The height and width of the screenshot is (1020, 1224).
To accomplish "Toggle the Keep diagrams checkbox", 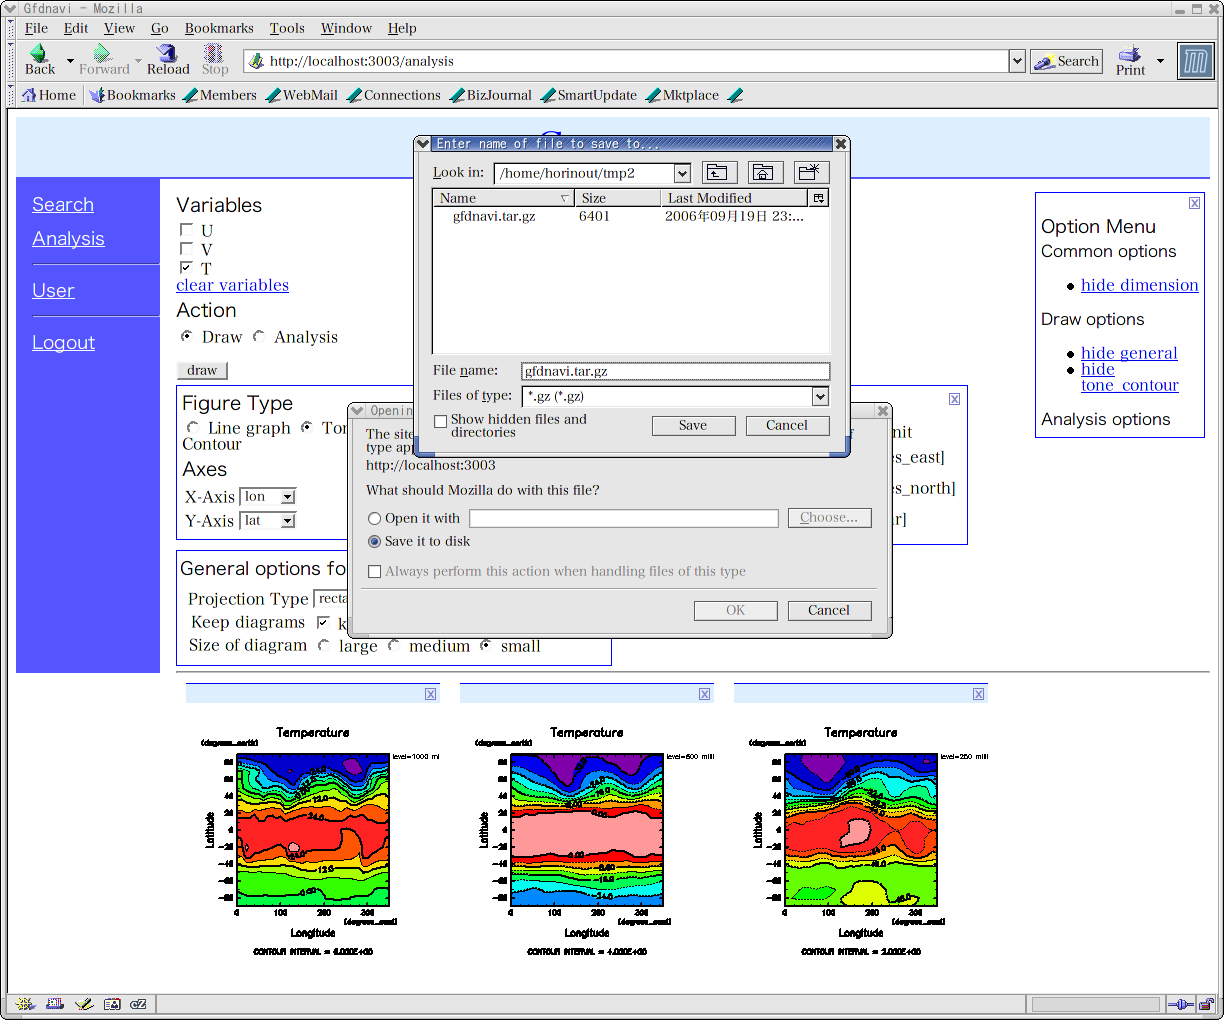I will 323,623.
